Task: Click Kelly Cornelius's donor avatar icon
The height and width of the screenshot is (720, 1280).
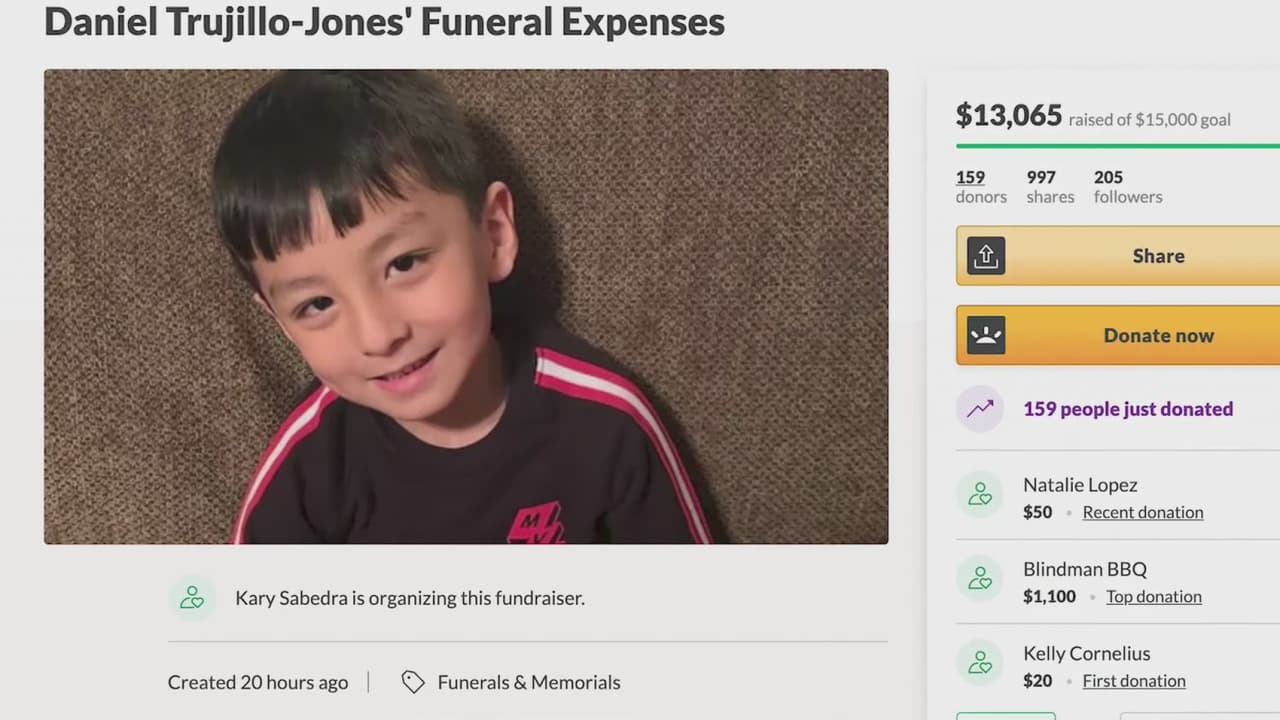Action: [980, 663]
